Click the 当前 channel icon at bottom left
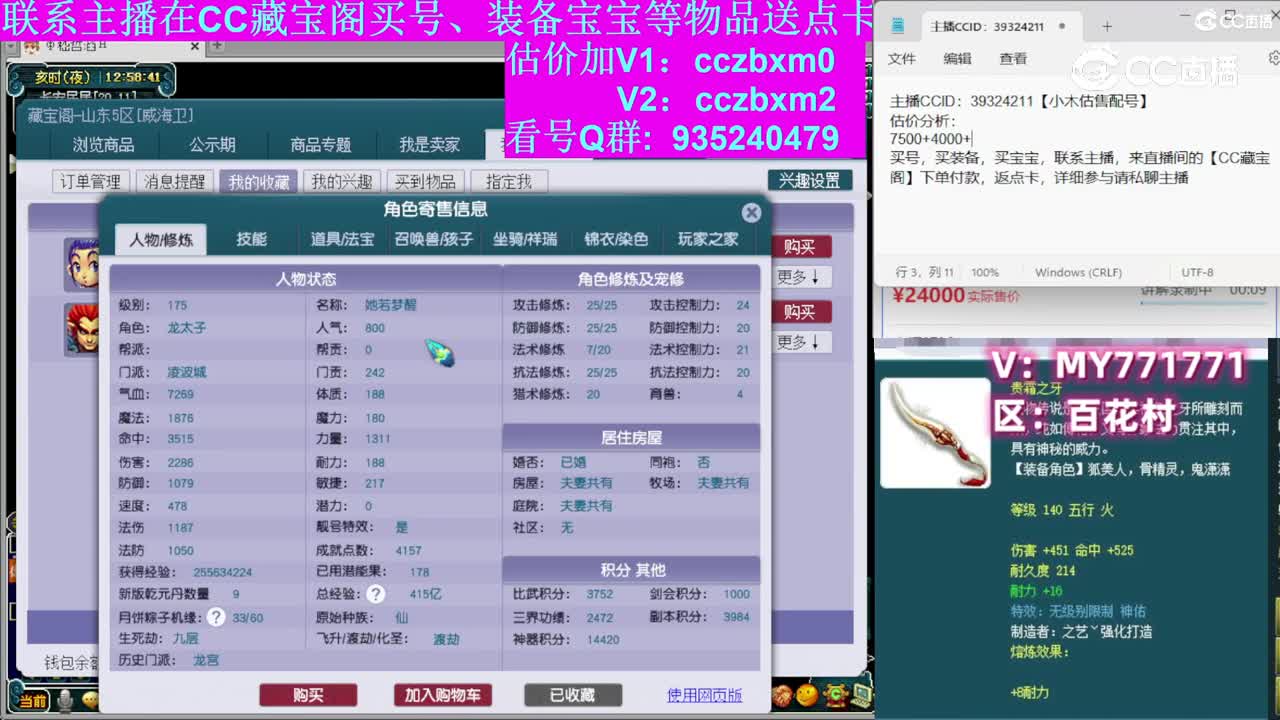This screenshot has width=1280, height=720. coord(32,701)
